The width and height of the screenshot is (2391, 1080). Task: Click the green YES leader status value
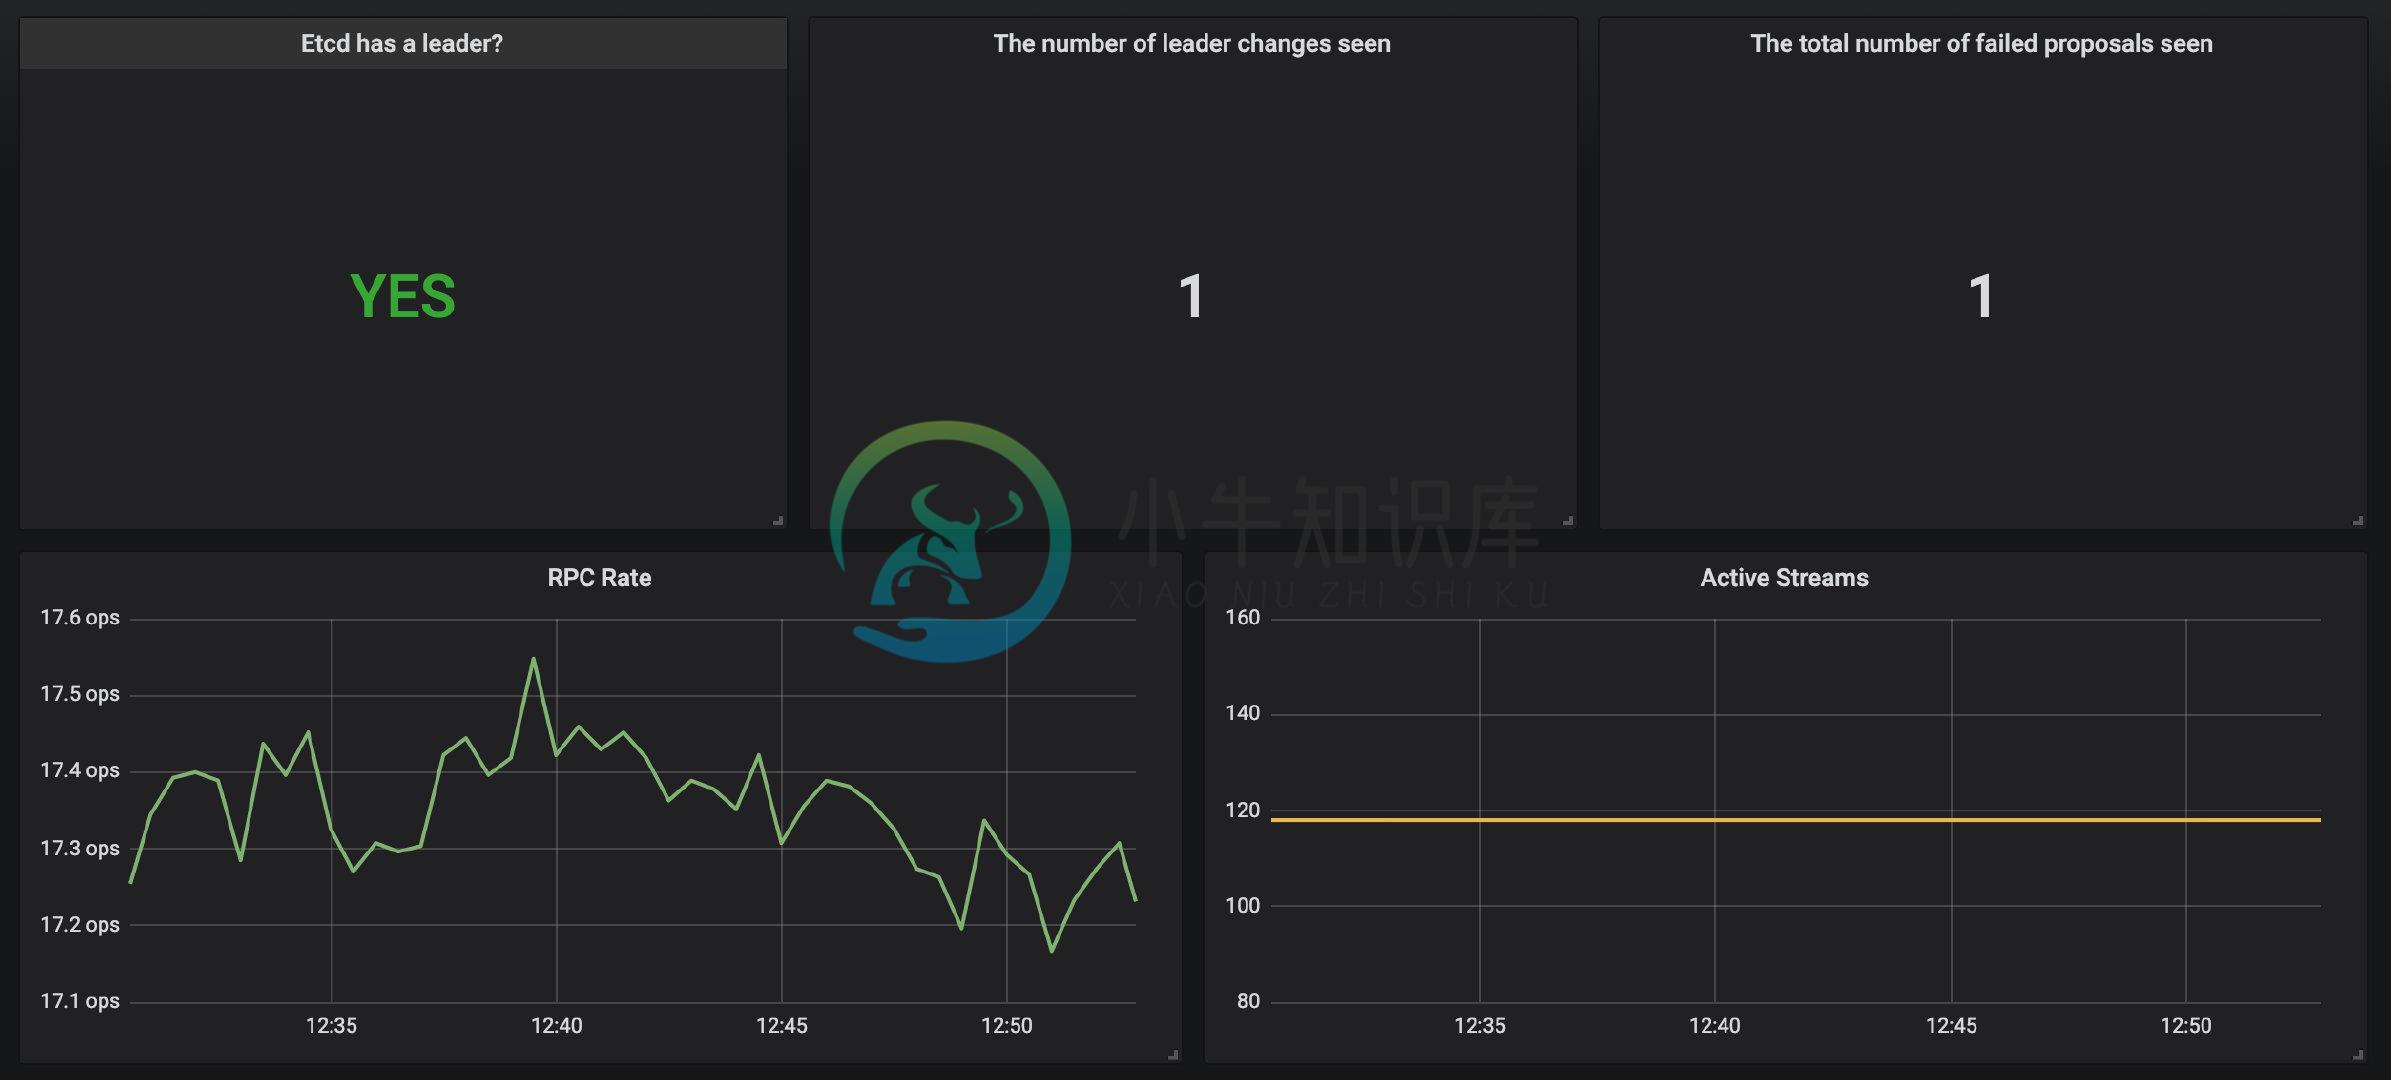coord(403,297)
